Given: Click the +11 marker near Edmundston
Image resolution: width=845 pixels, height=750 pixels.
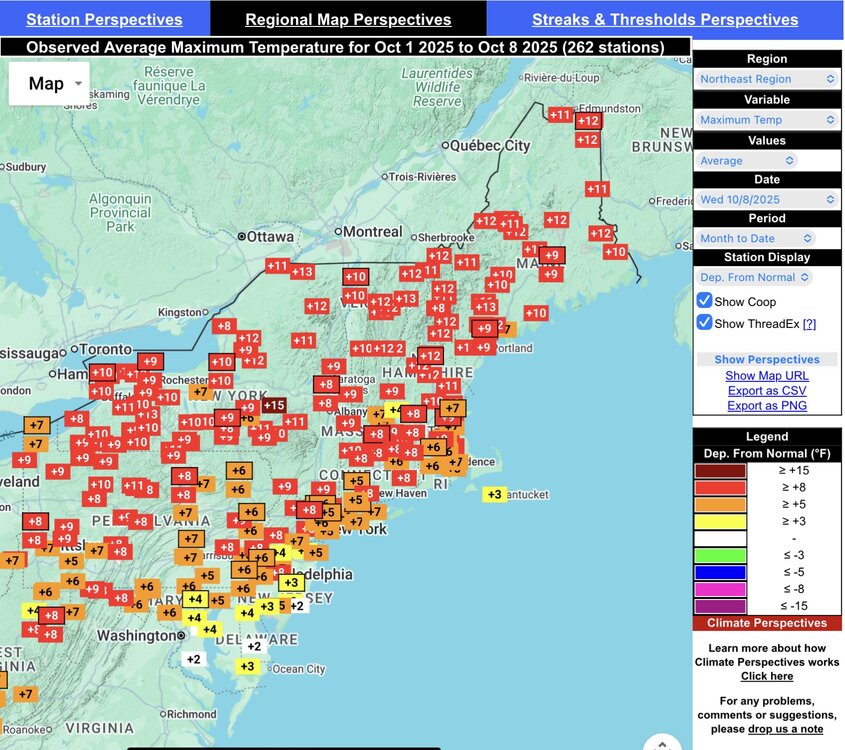Looking at the screenshot, I should coord(560,115).
